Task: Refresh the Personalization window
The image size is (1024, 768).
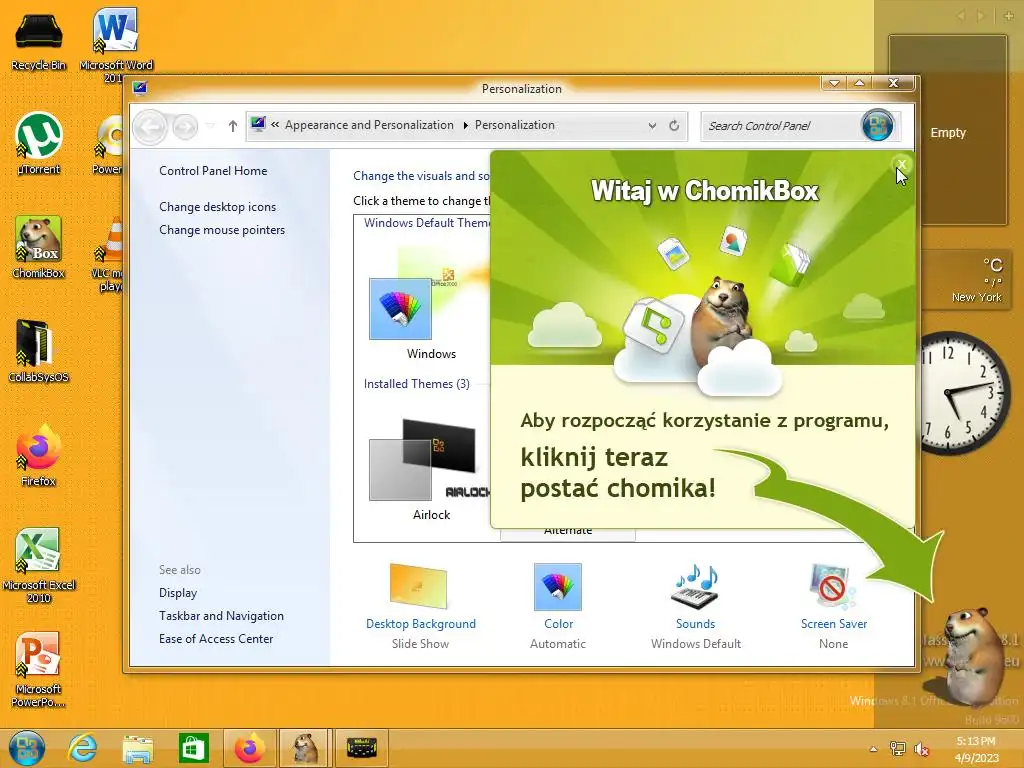Action: 674,125
